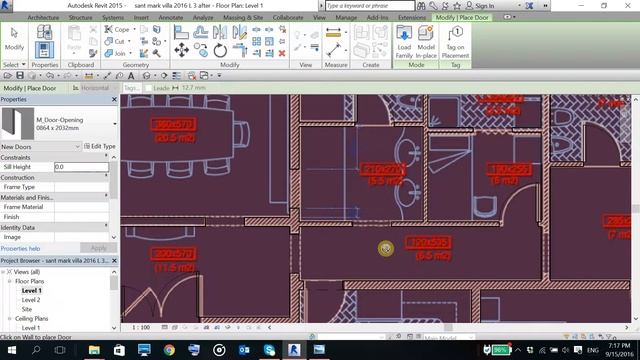Open File Explorer from the taskbar

(x=94, y=350)
